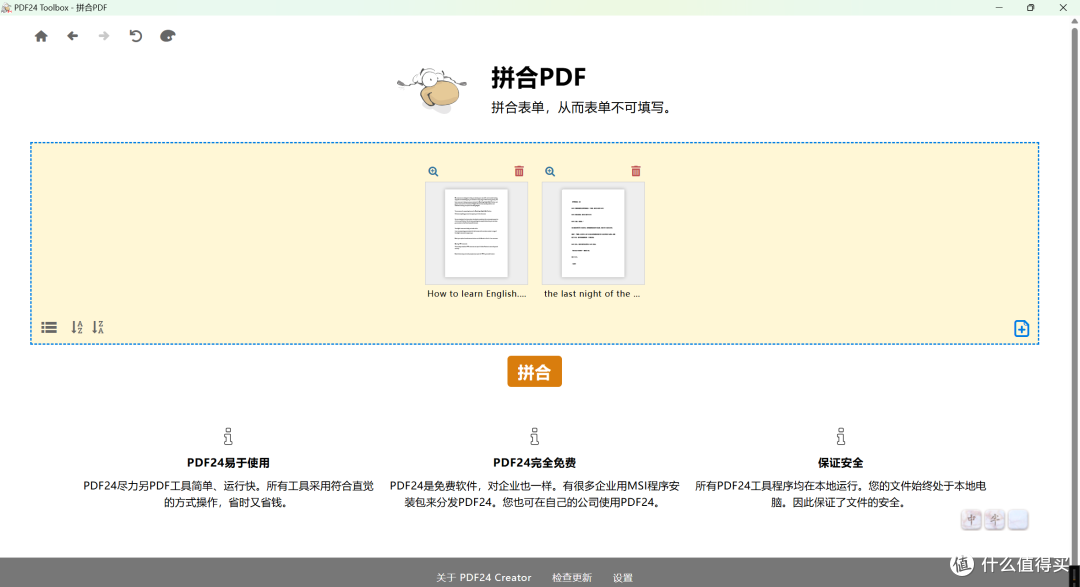Minimize the PDF24 Toolbox window
The height and width of the screenshot is (587, 1080).
point(999,8)
